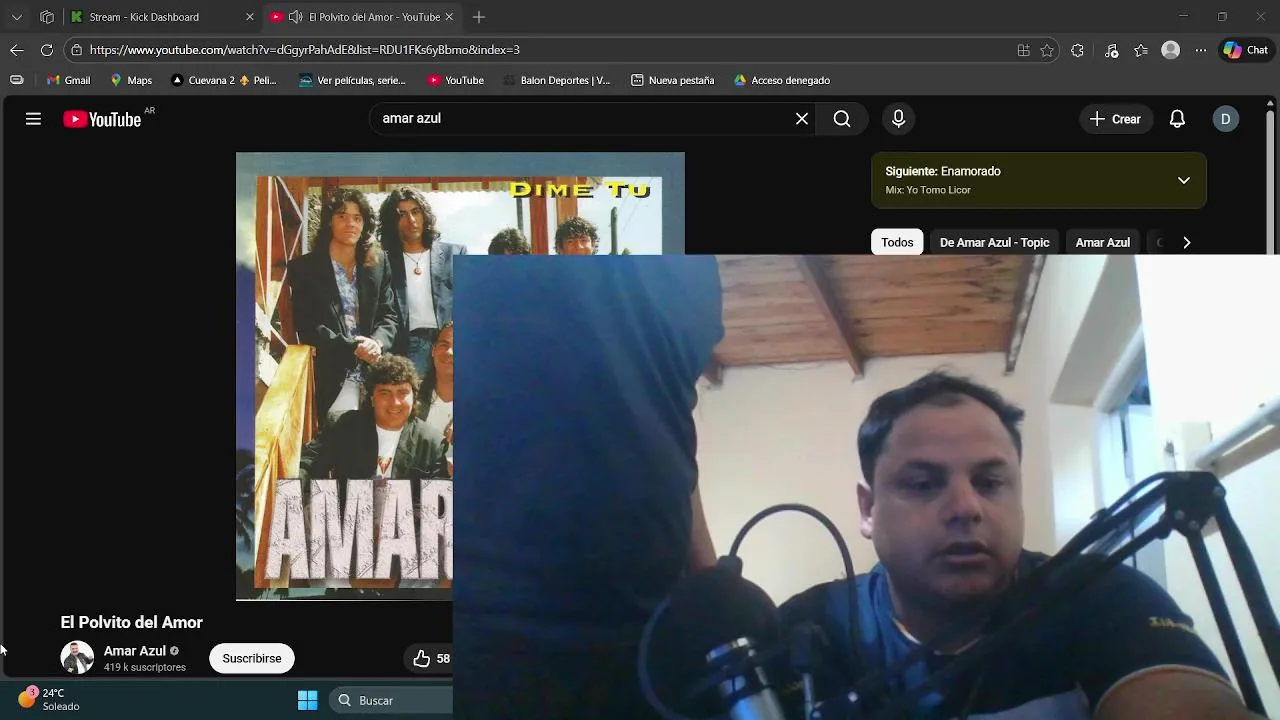This screenshot has height=720, width=1280.
Task: Select the El Polvito del Amor YouTube tab
Action: [362, 17]
